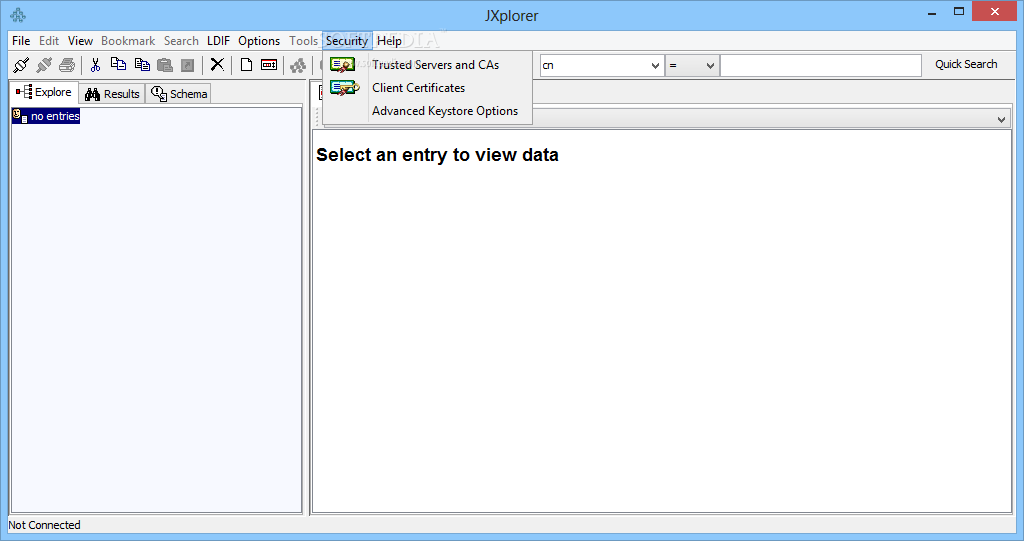
Task: Close the JXplorer window
Action: 995,12
